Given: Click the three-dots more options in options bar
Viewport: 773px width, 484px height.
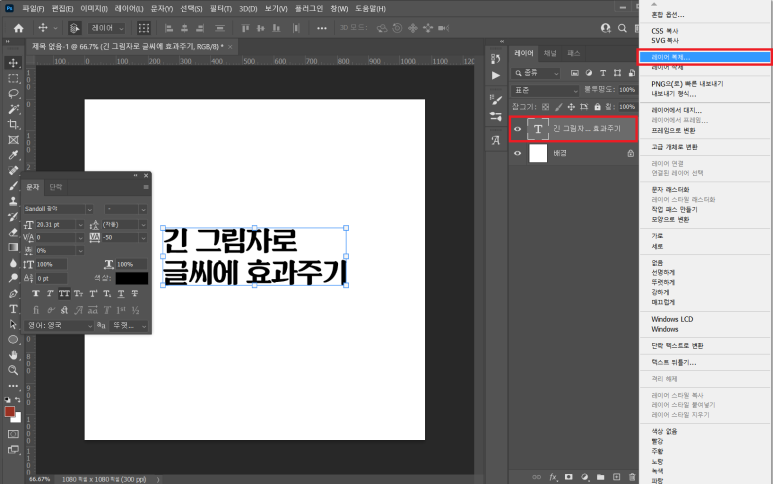Looking at the screenshot, I should (321, 28).
